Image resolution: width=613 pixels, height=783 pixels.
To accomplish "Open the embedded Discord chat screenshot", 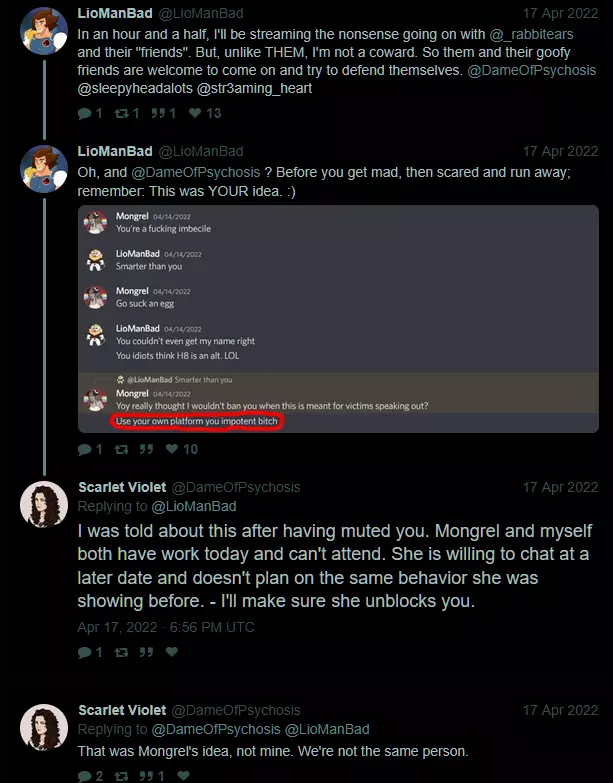I will click(x=338, y=320).
